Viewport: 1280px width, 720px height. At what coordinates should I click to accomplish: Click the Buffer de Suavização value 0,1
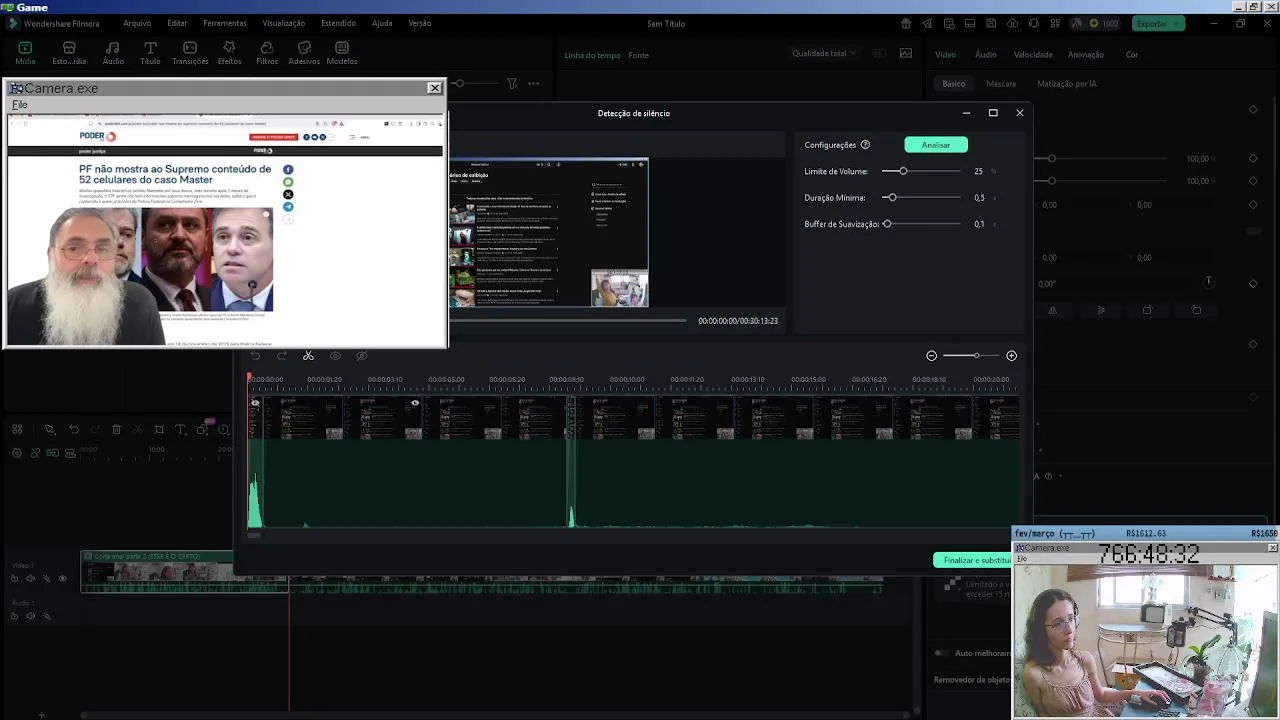(979, 224)
